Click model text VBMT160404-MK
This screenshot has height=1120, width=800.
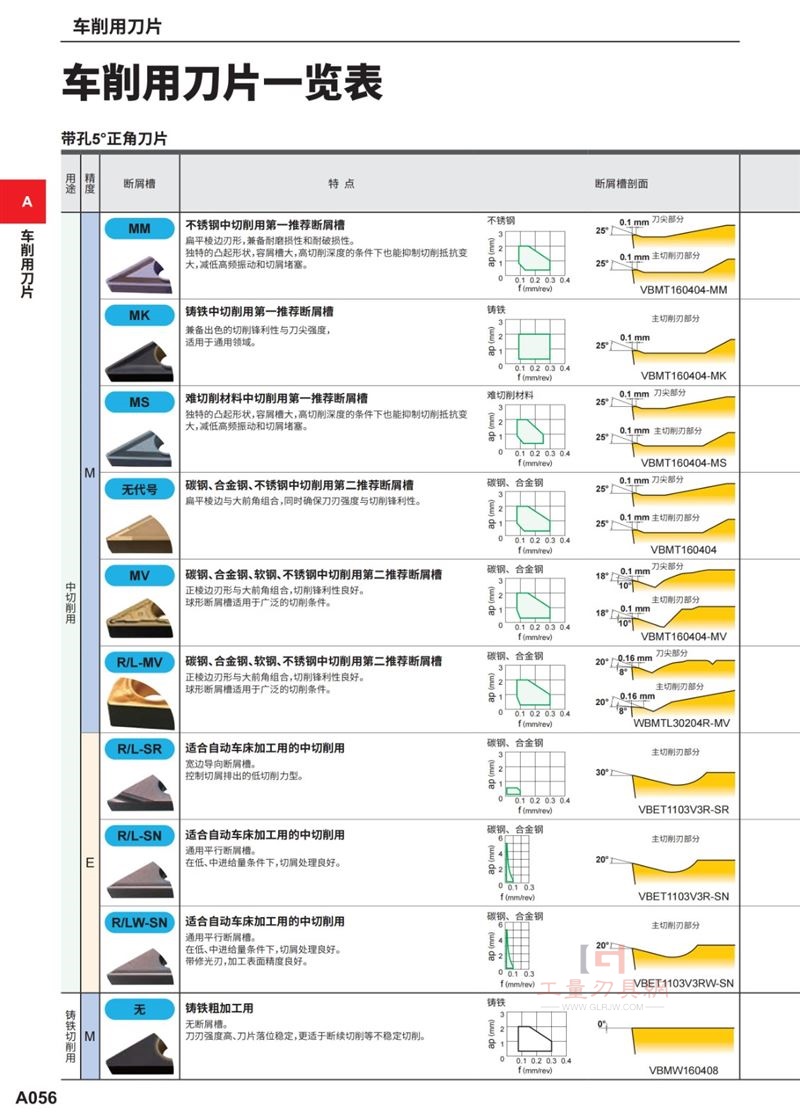684,376
